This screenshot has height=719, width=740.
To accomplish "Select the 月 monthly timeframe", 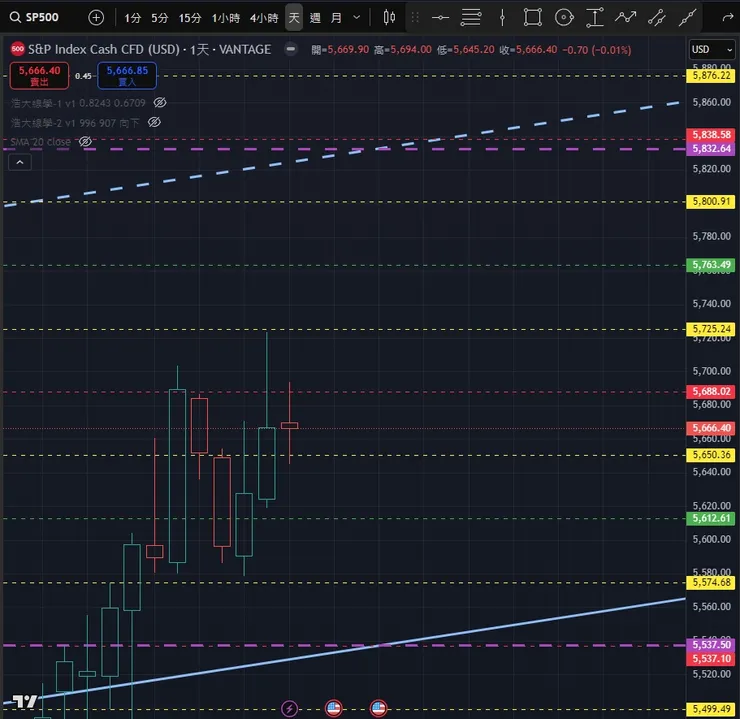I will [x=336, y=18].
